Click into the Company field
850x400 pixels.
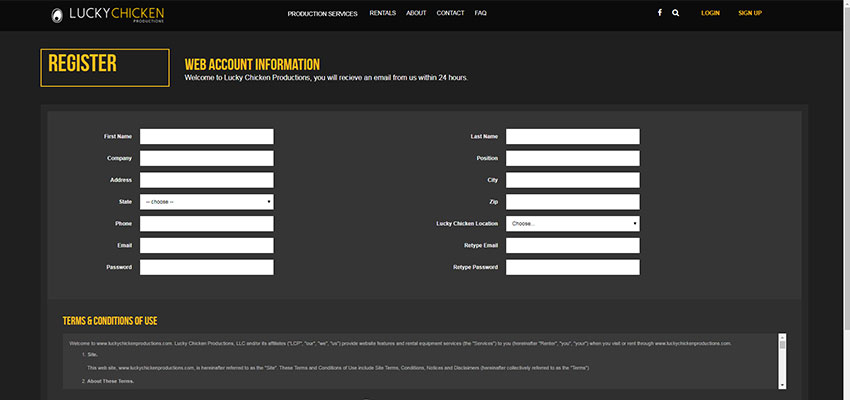coord(207,158)
